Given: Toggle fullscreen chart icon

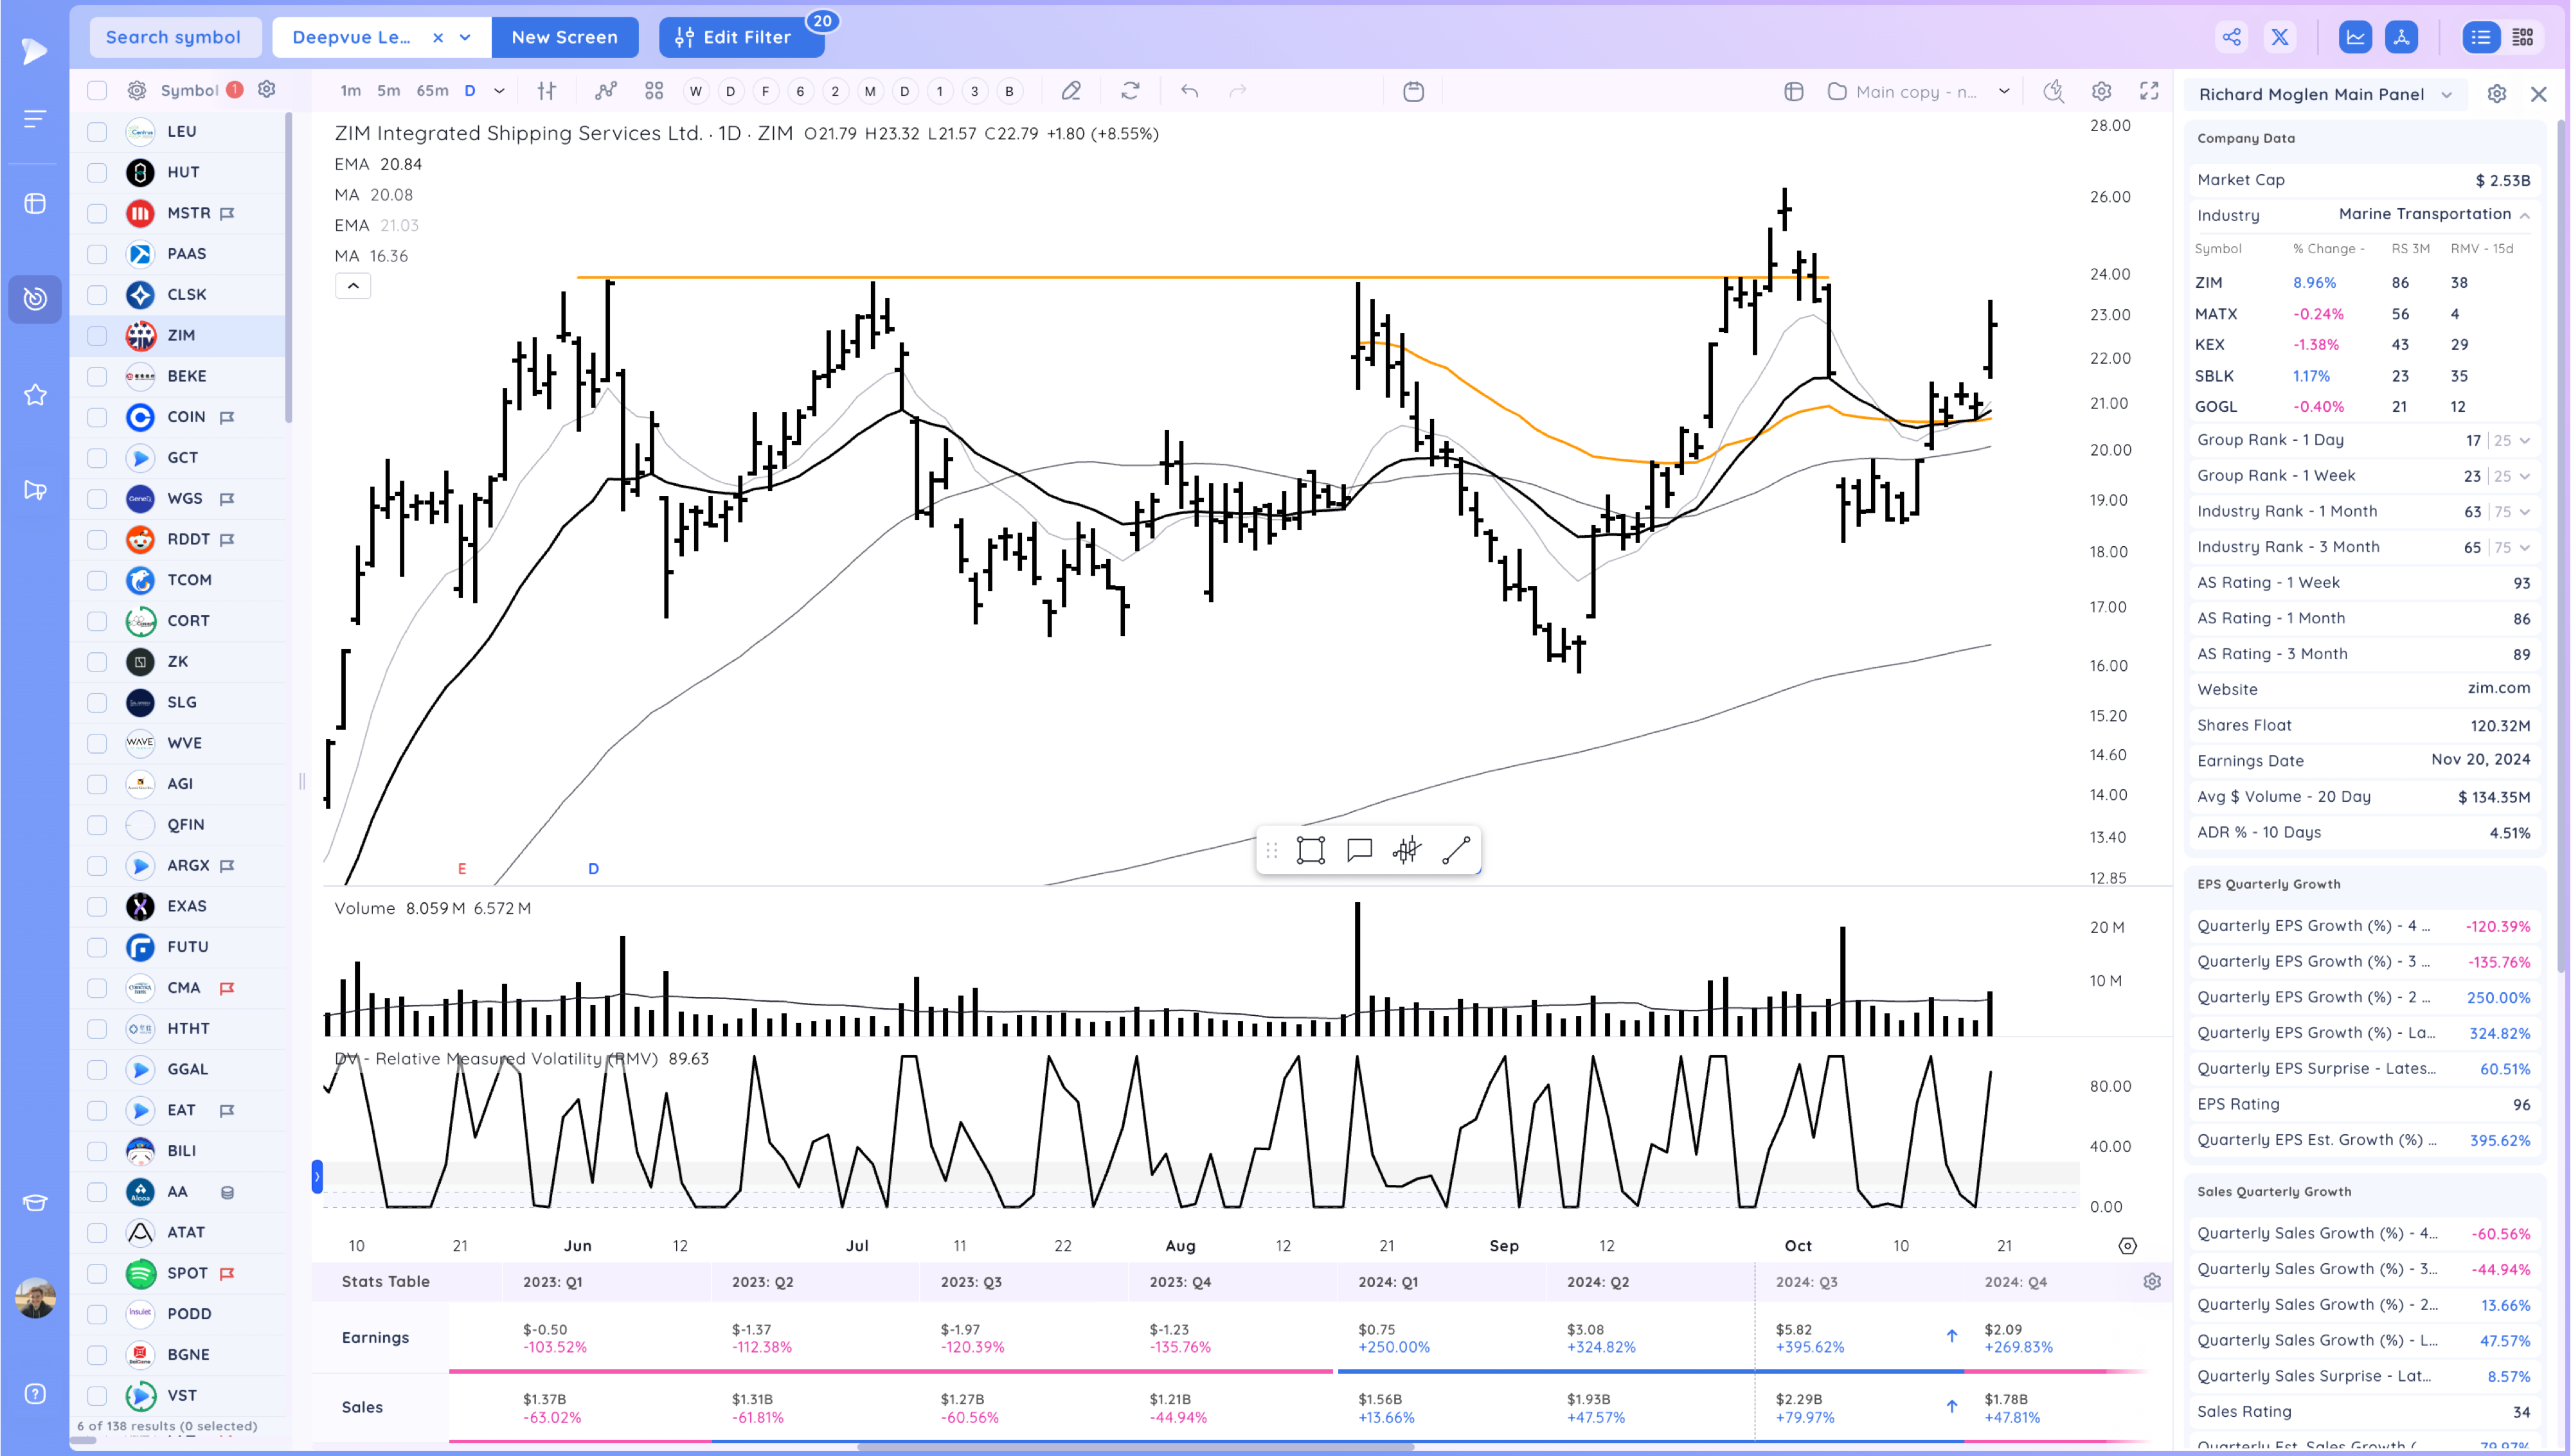Looking at the screenshot, I should [x=2149, y=91].
